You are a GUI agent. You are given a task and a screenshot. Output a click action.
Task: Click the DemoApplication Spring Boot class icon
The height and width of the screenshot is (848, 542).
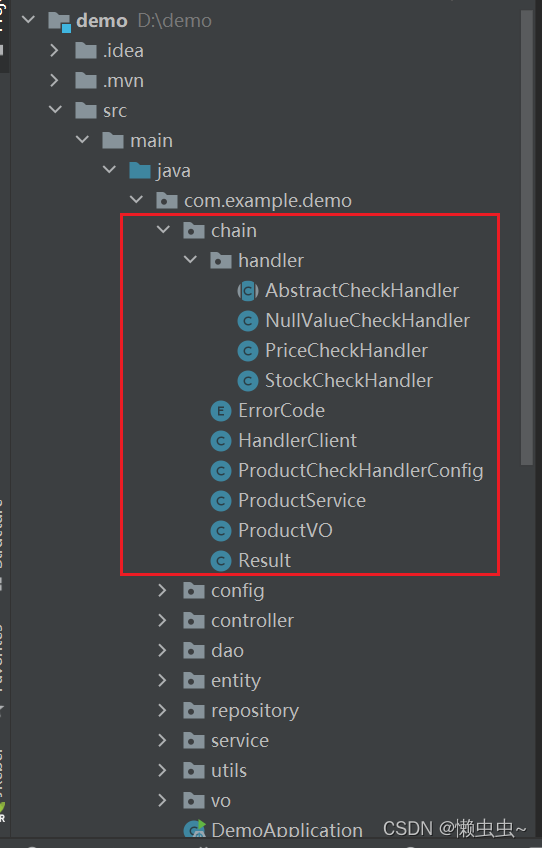pos(195,830)
